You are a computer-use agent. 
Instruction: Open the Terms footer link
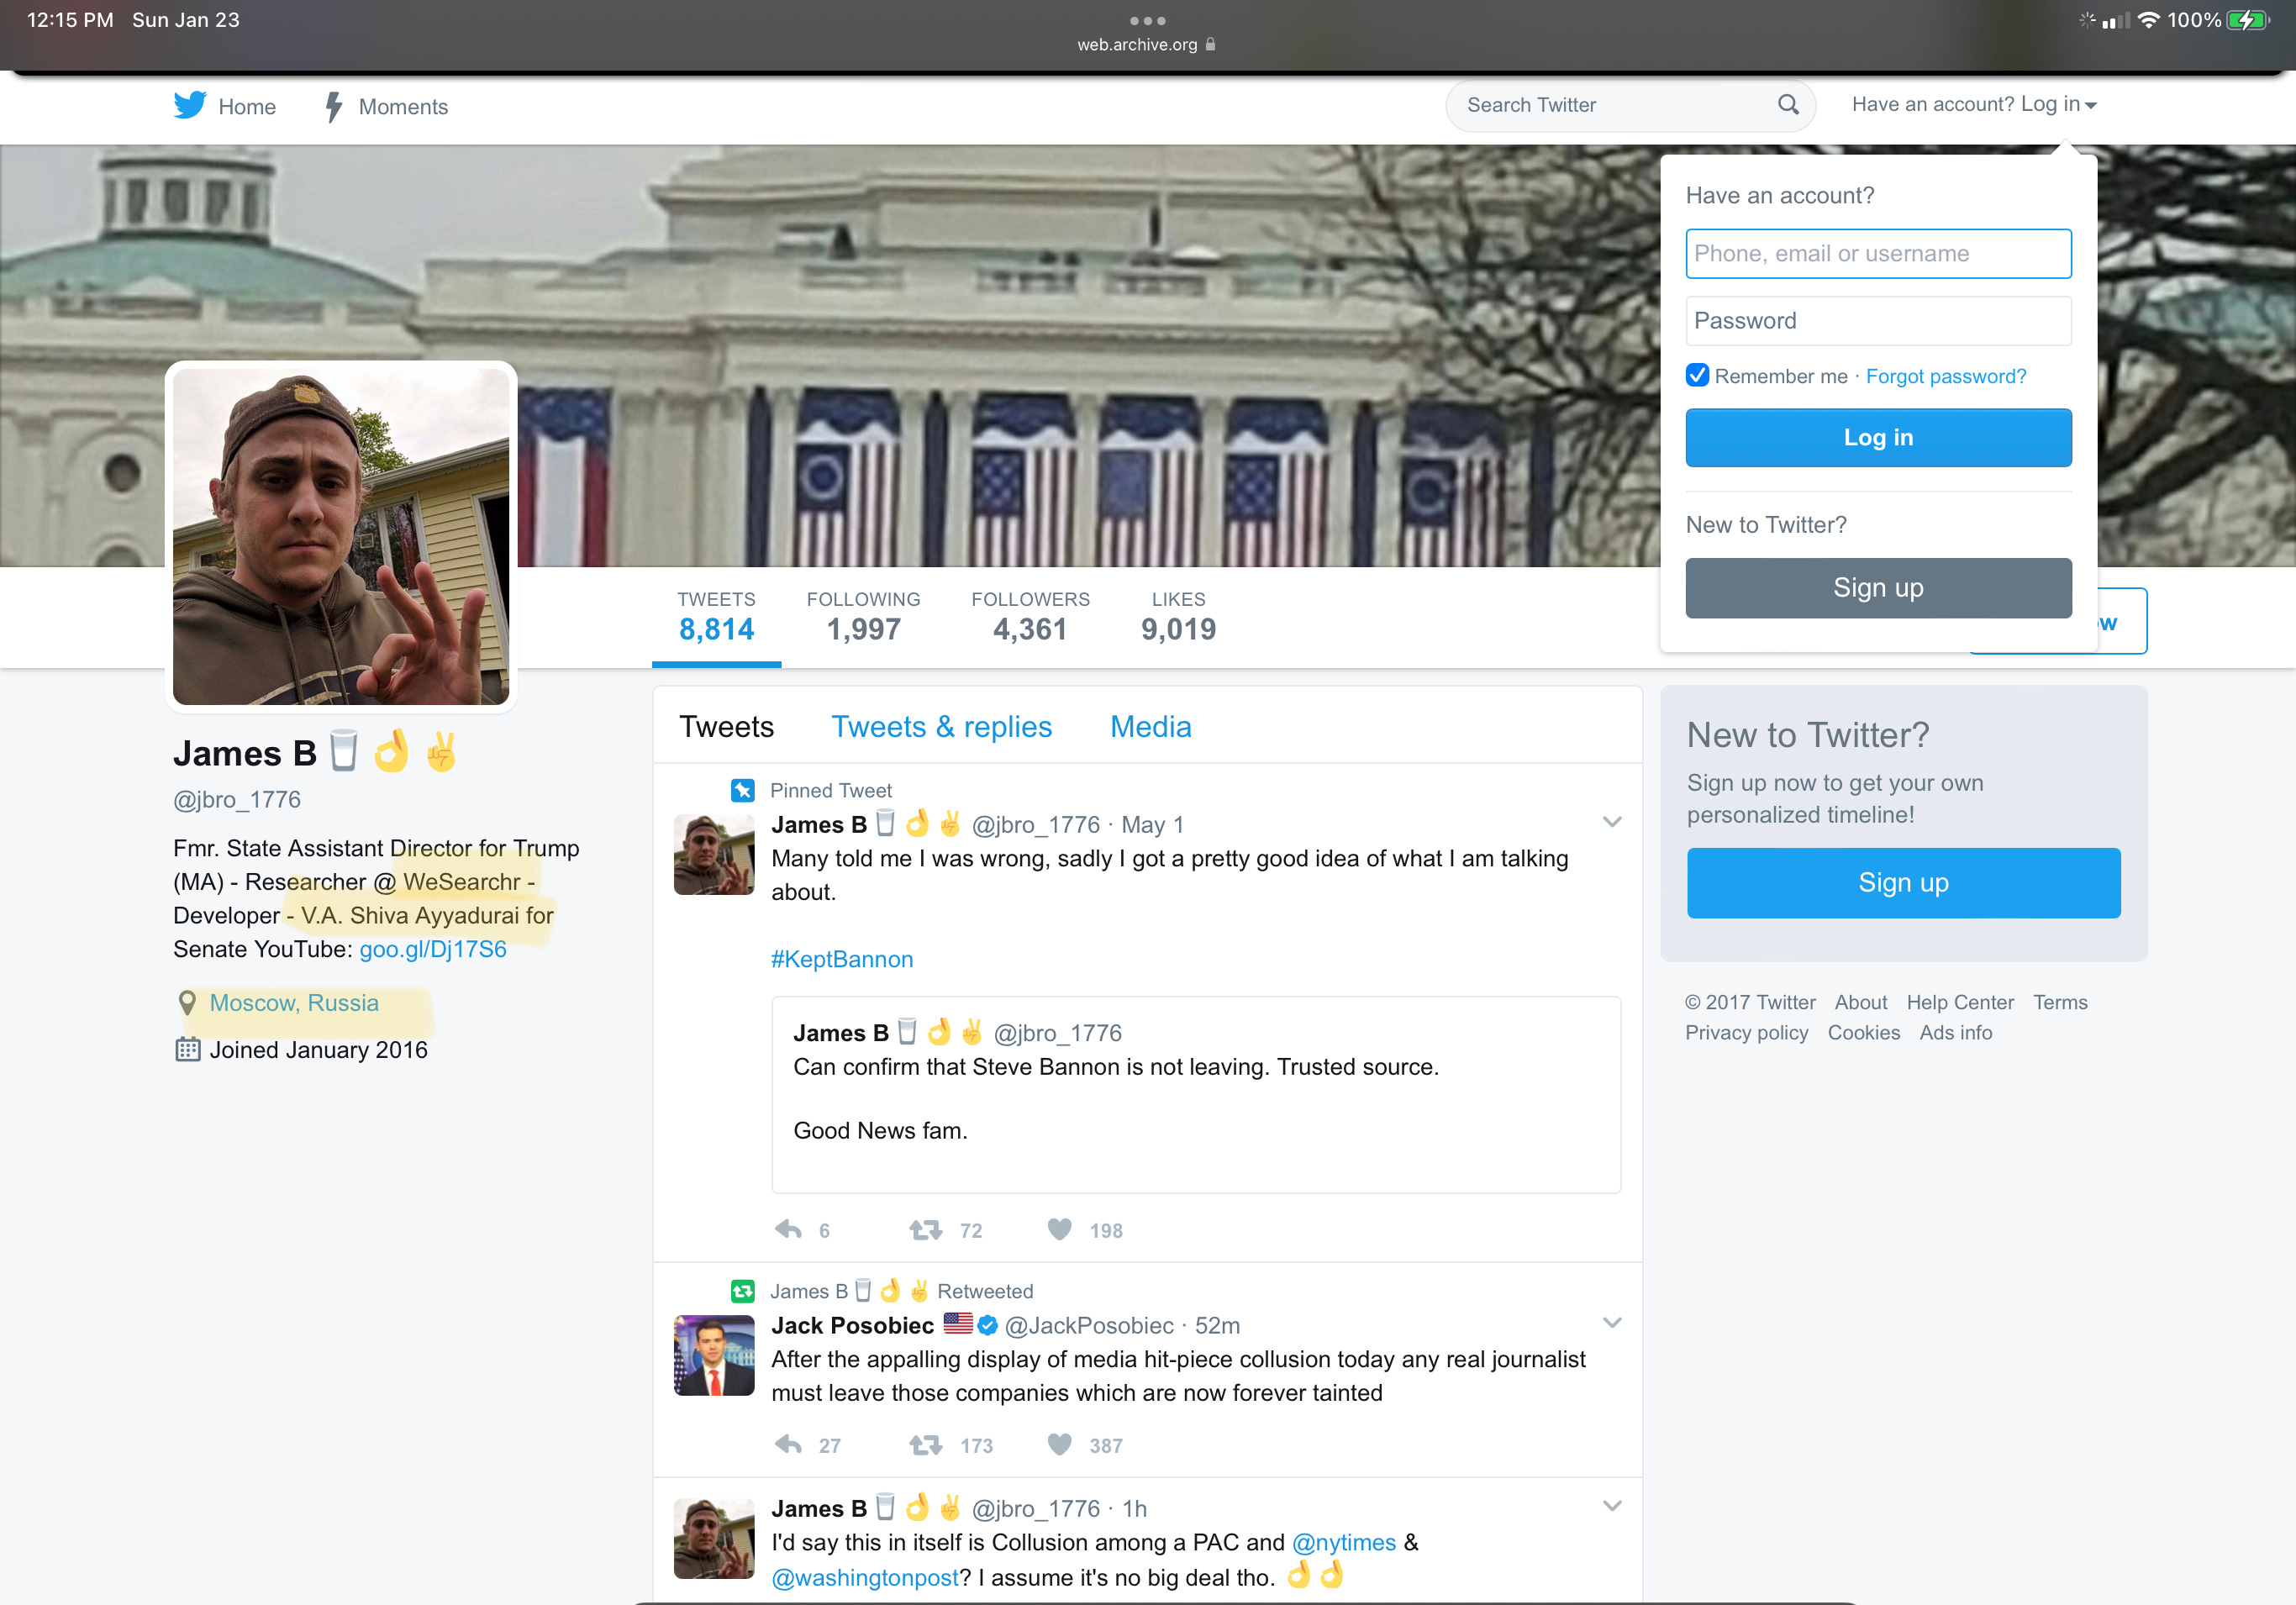(2060, 1002)
